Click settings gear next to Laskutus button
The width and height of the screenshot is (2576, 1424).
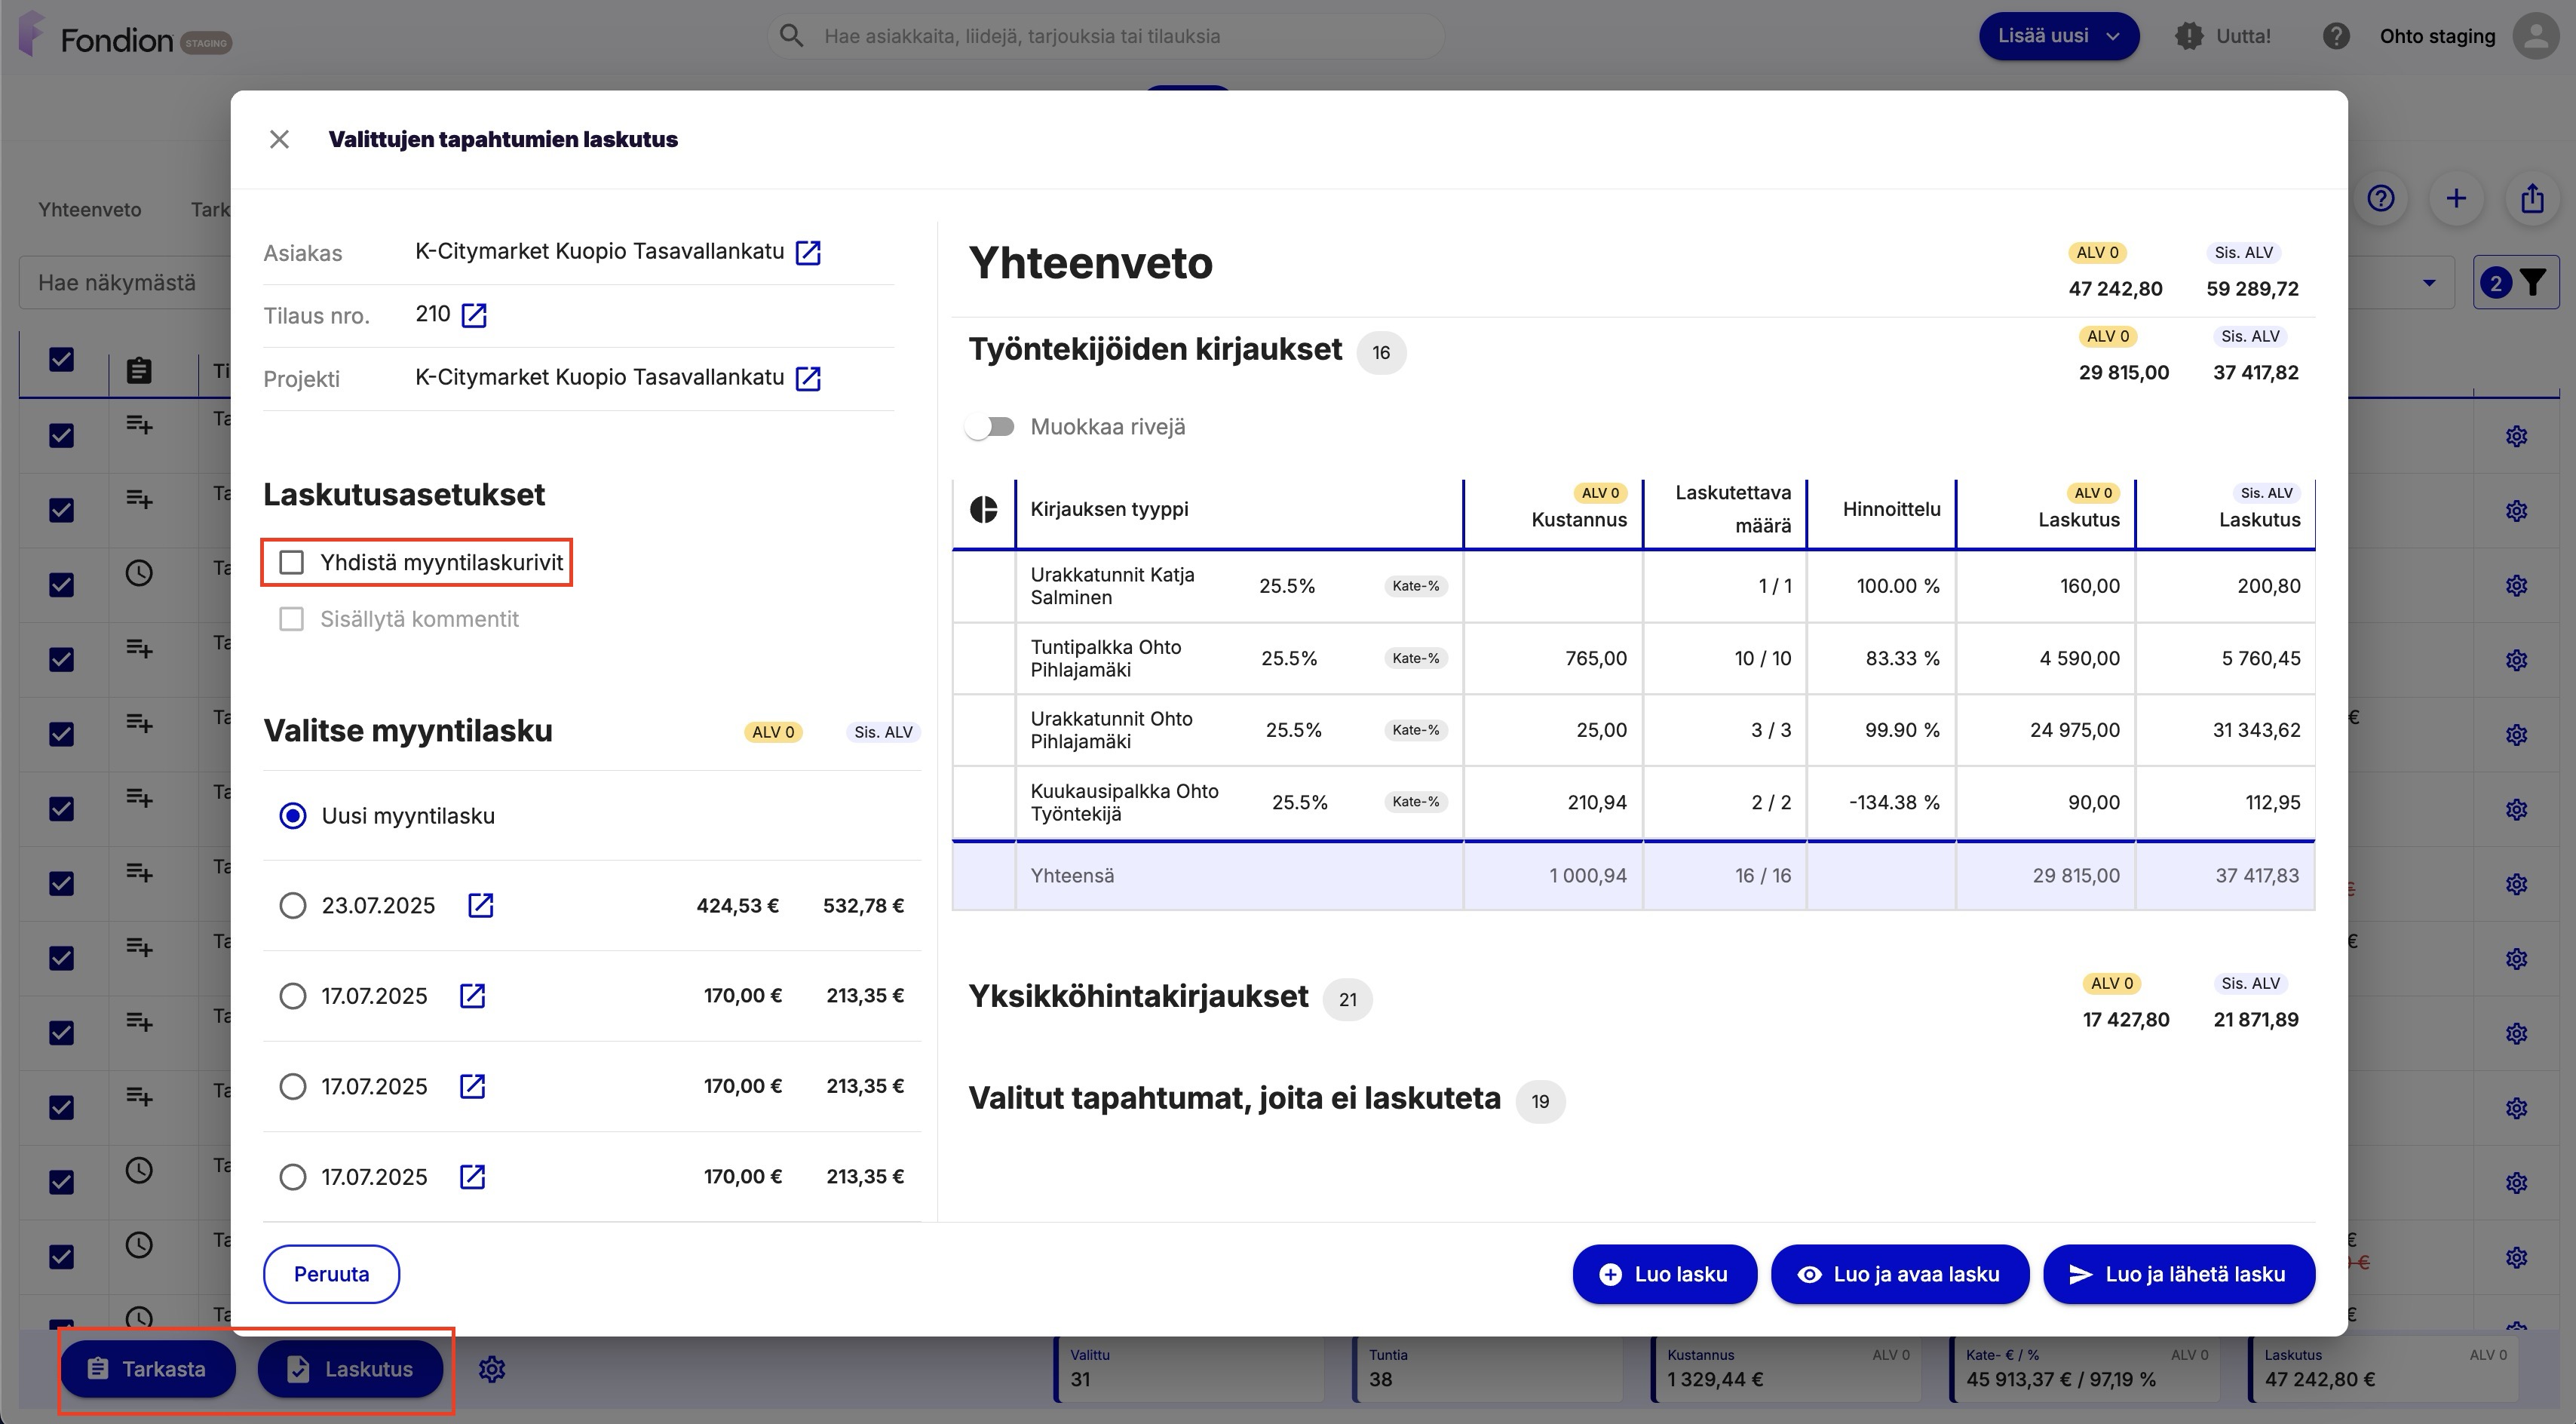(x=491, y=1369)
